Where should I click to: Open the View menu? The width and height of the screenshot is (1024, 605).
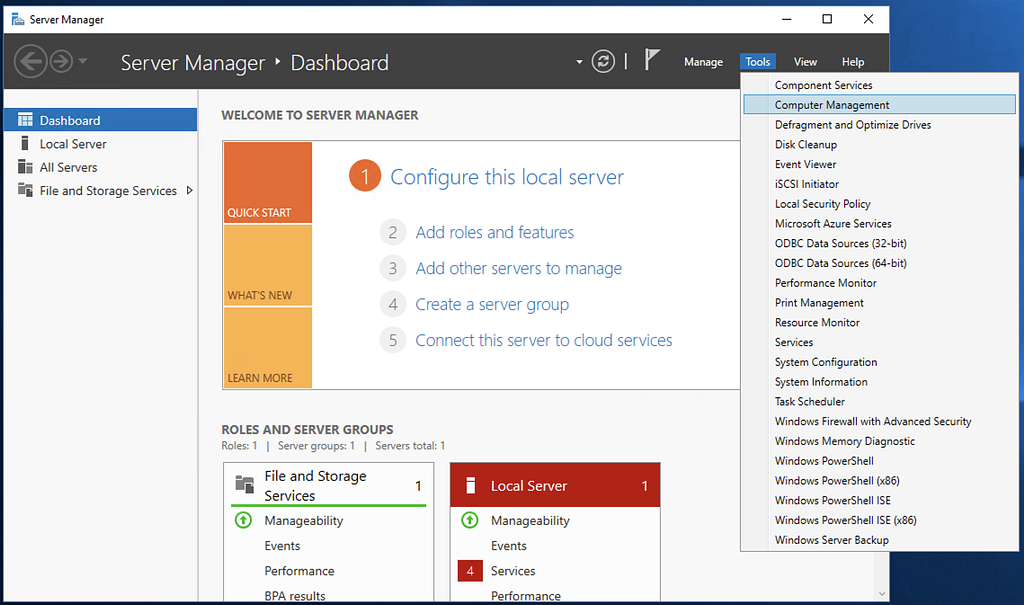[x=805, y=62]
